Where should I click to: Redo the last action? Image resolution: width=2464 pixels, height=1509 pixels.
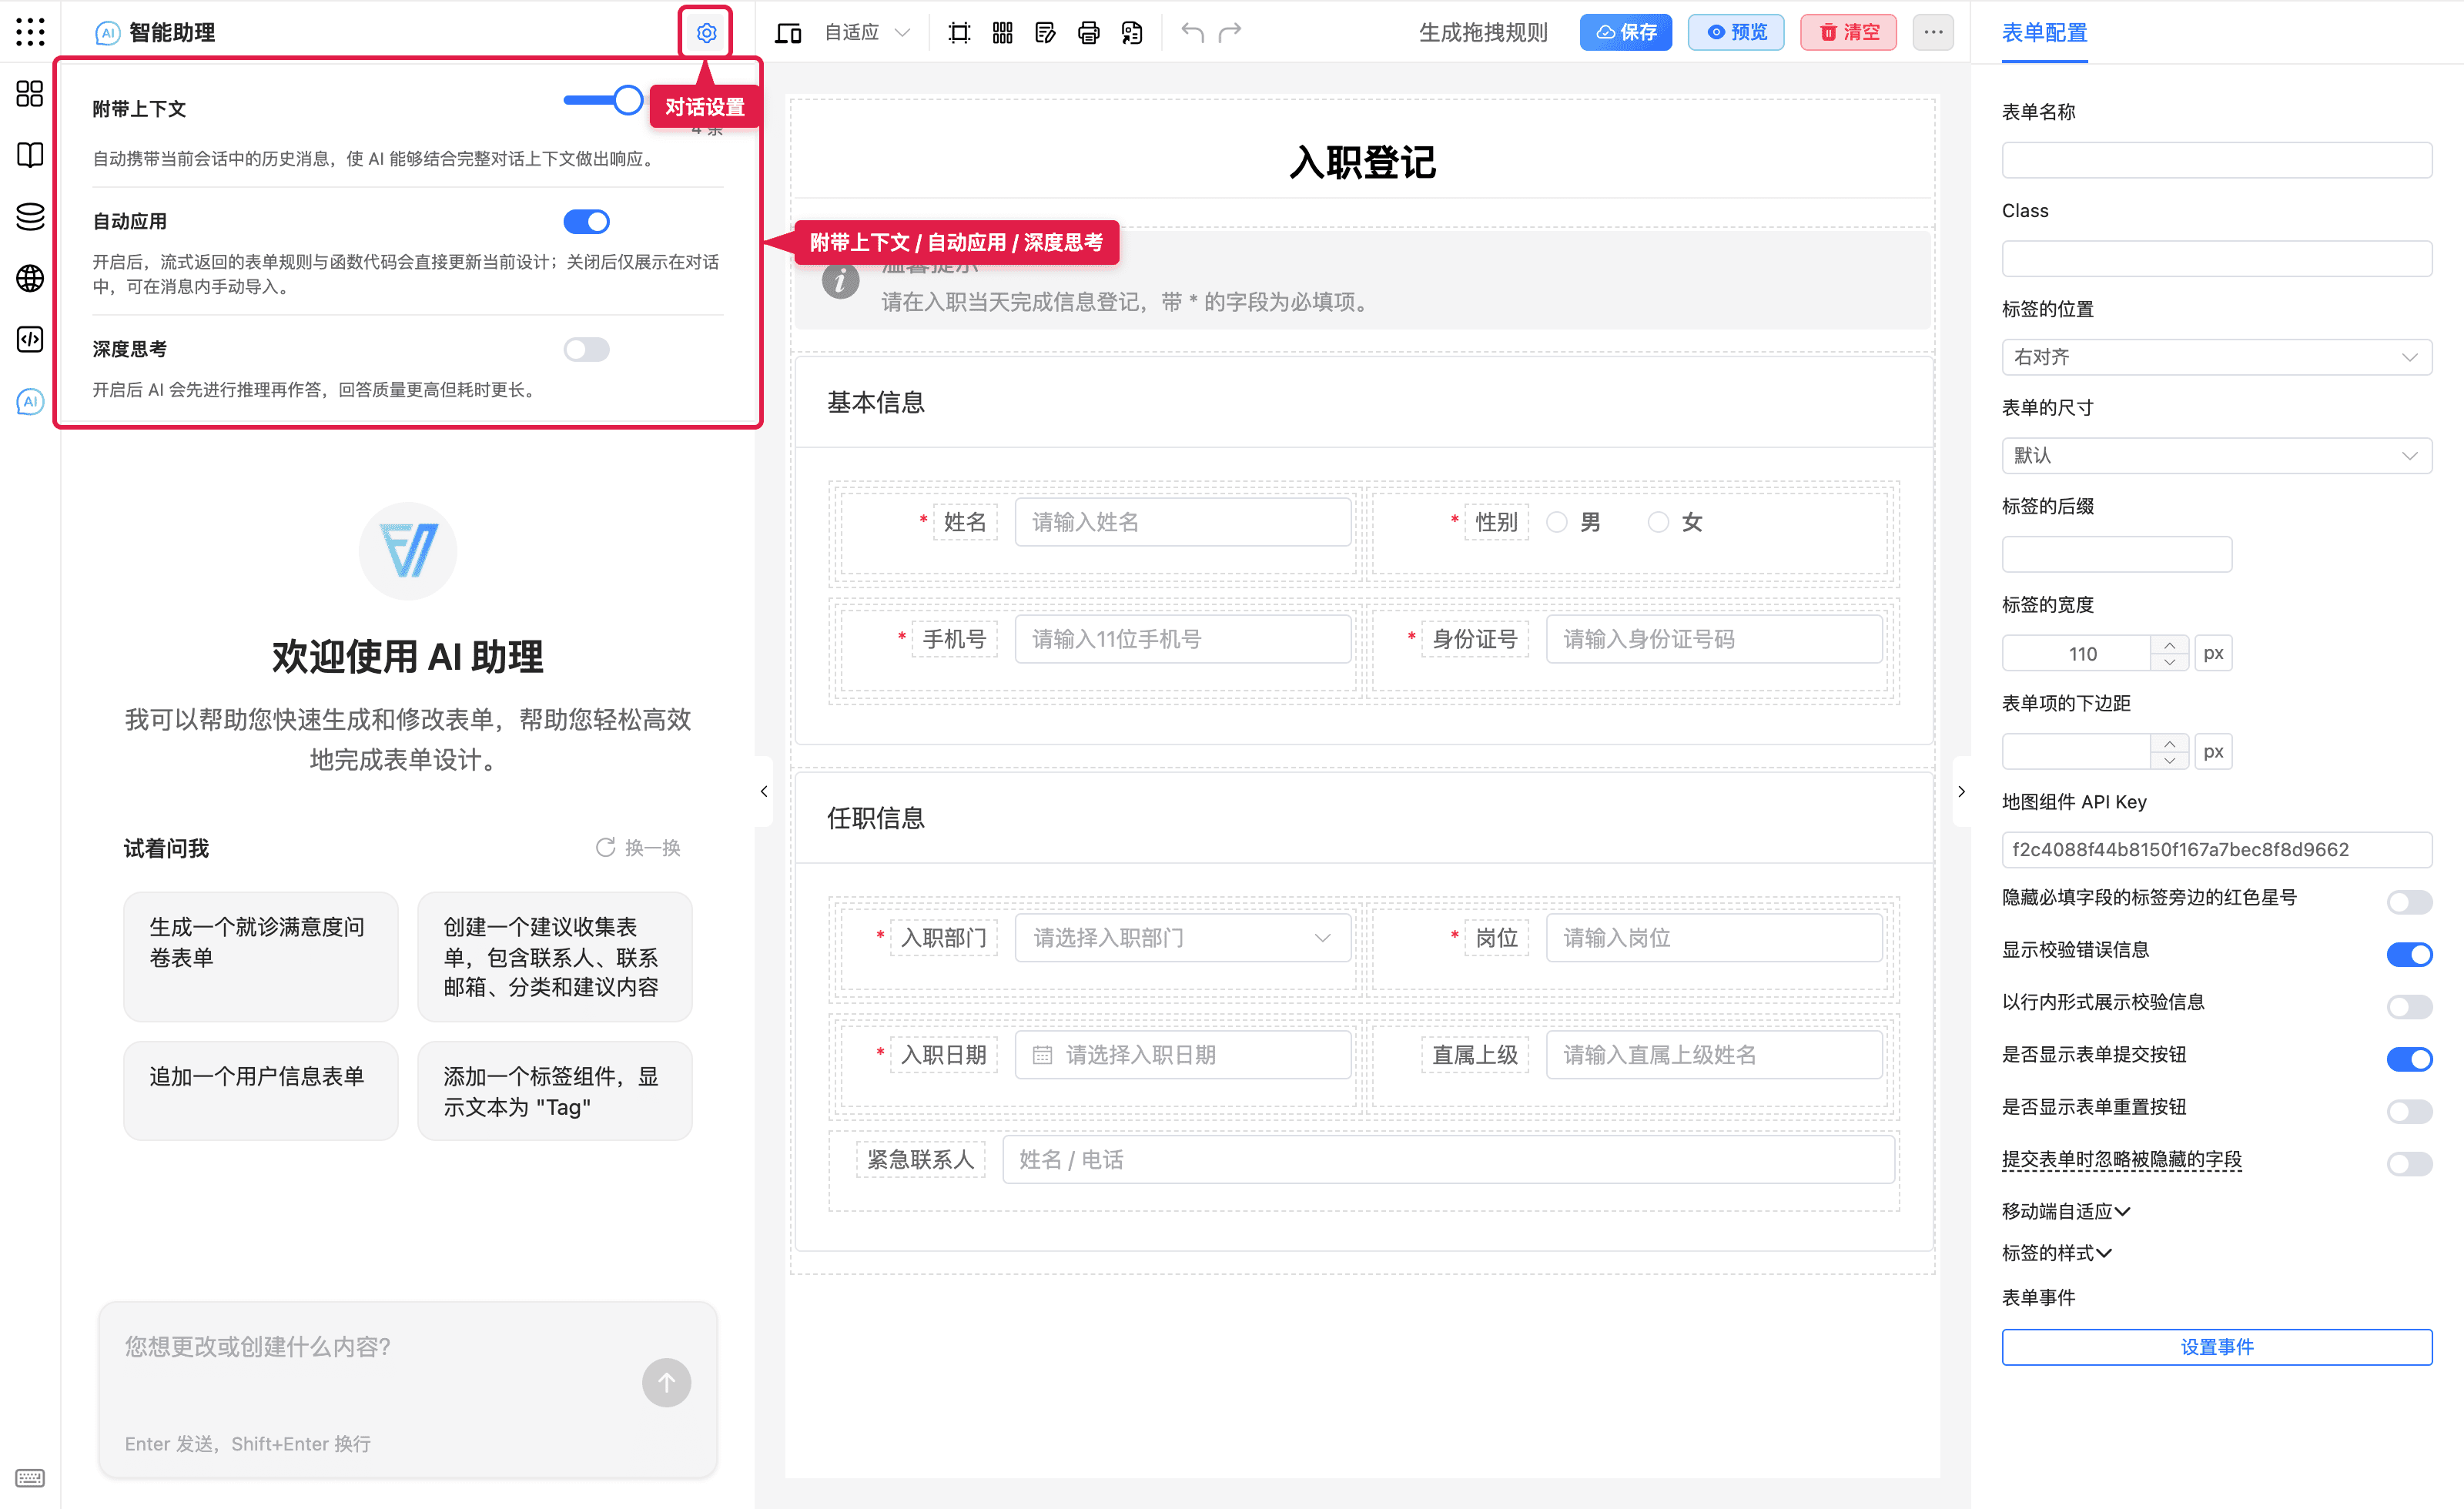1230,33
